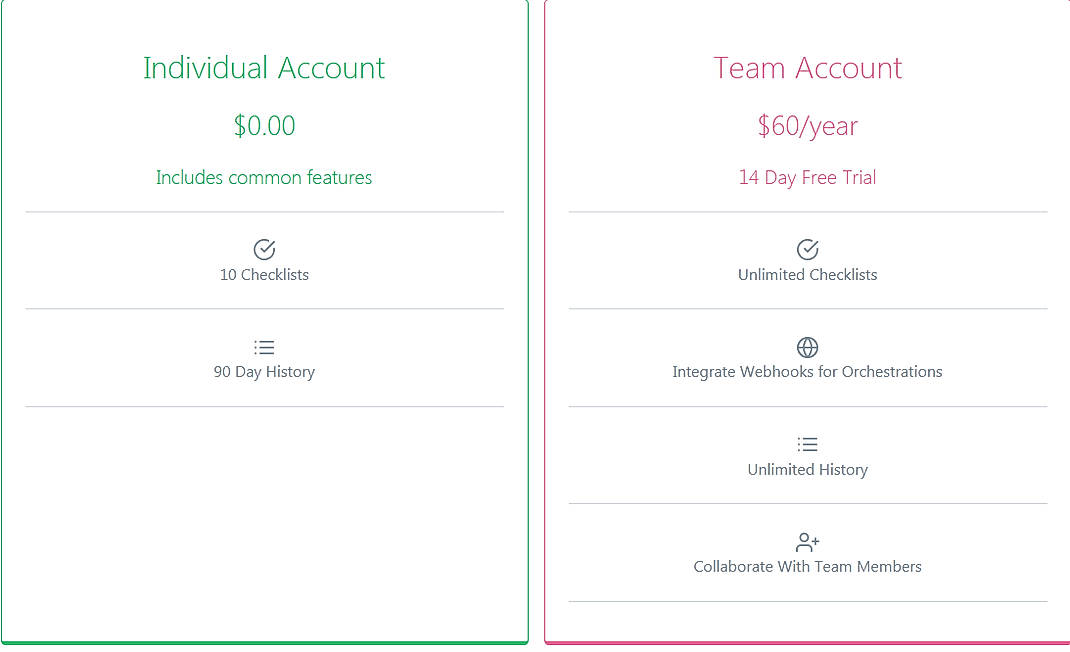Click the $0.00 price label
1070x652 pixels.
coord(264,126)
